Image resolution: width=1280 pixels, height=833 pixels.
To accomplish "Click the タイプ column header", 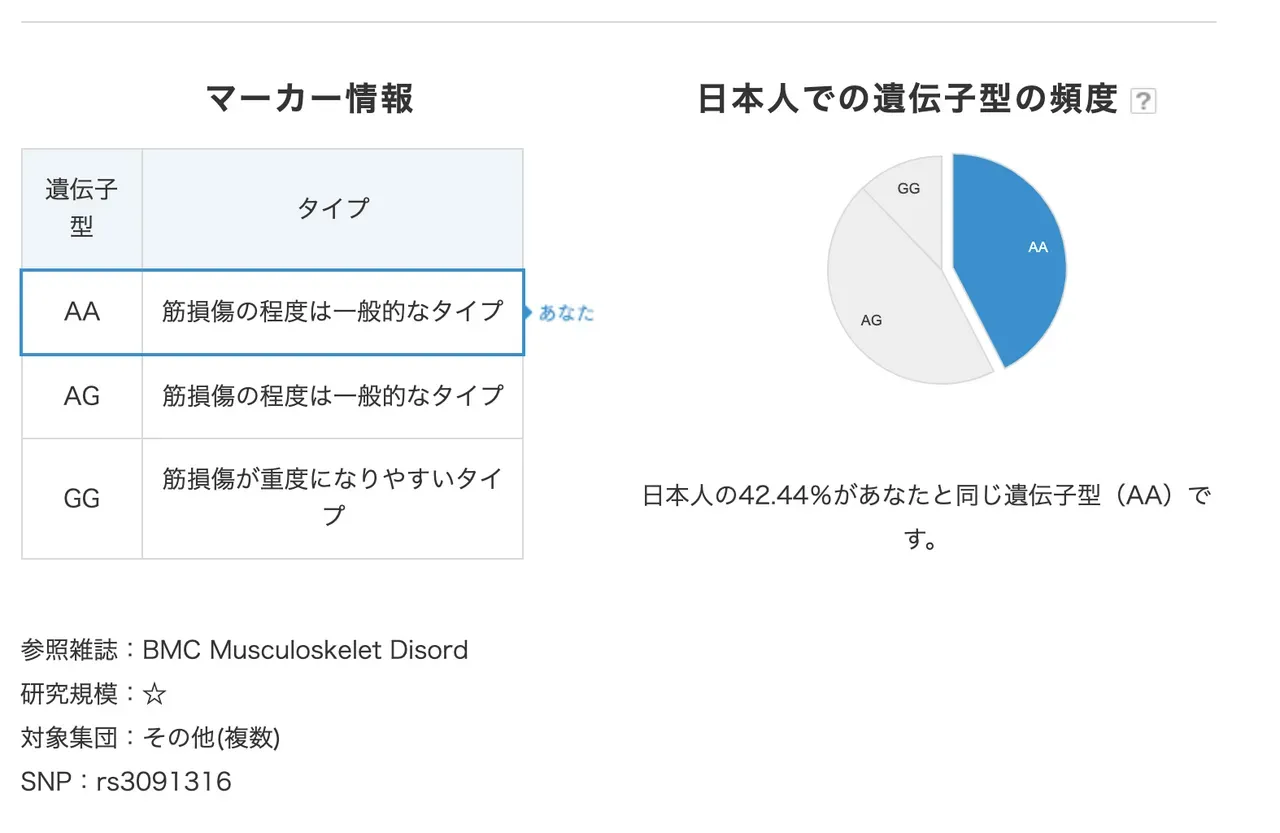I will (332, 208).
